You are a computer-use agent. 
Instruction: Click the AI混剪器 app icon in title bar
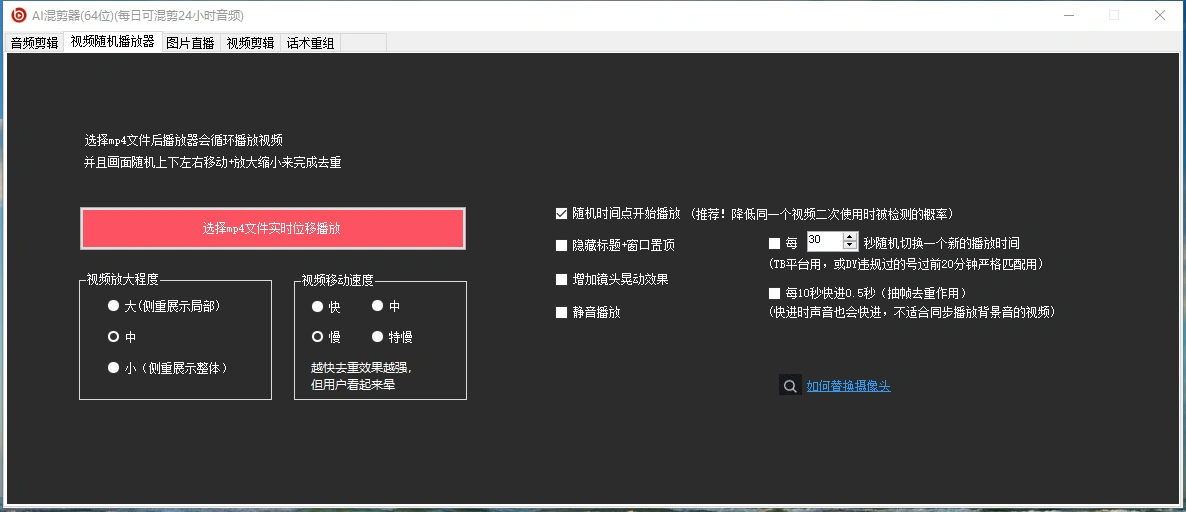tap(18, 15)
